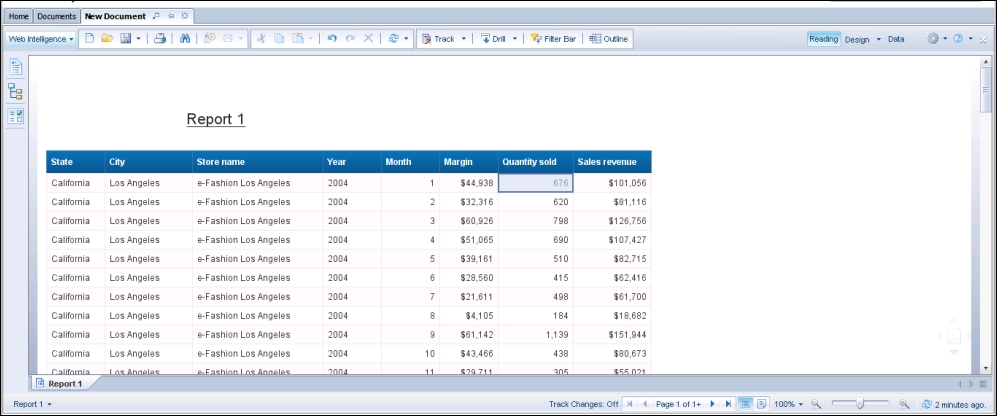This screenshot has width=997, height=416.
Task: Open the Help question mark icon
Action: pos(958,39)
